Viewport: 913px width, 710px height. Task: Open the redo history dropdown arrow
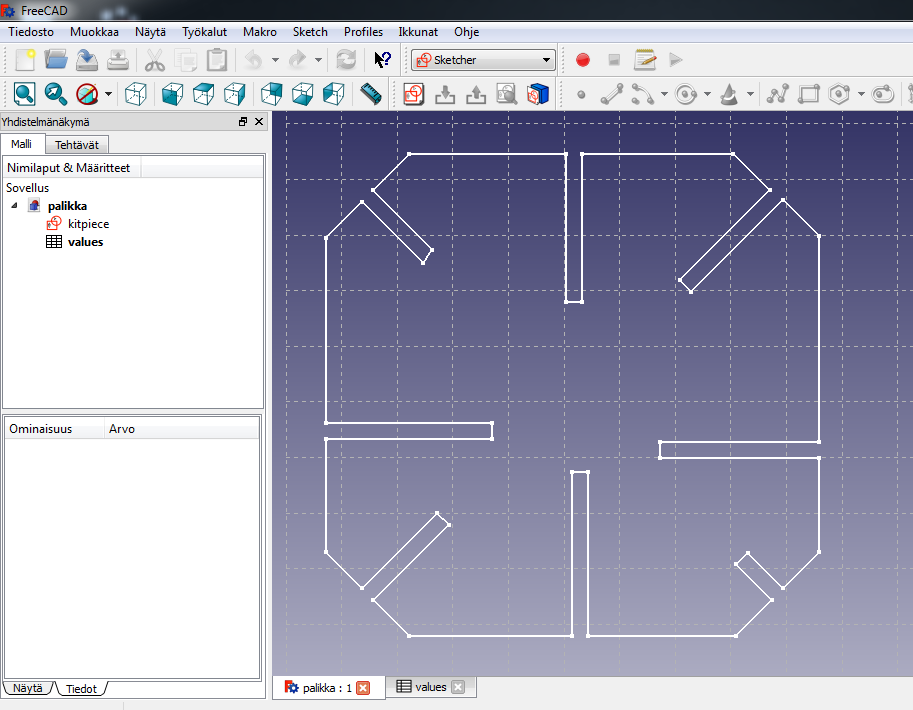click(x=318, y=60)
